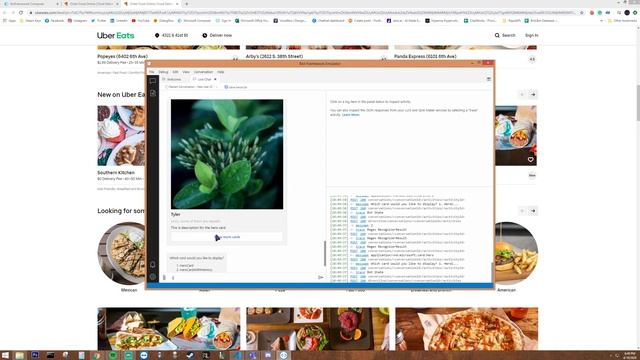Click the American cuisine category image
640x360 pixels.
point(516,253)
